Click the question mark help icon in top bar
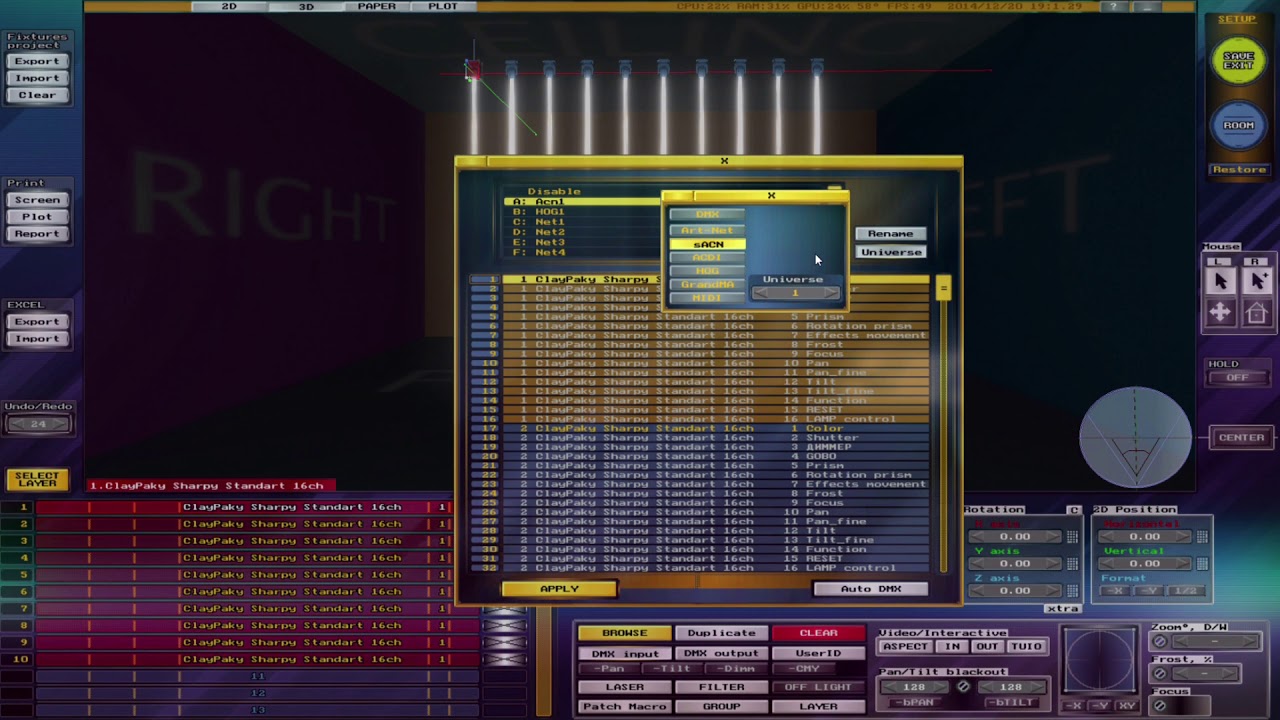Image resolution: width=1280 pixels, height=720 pixels. [1114, 7]
